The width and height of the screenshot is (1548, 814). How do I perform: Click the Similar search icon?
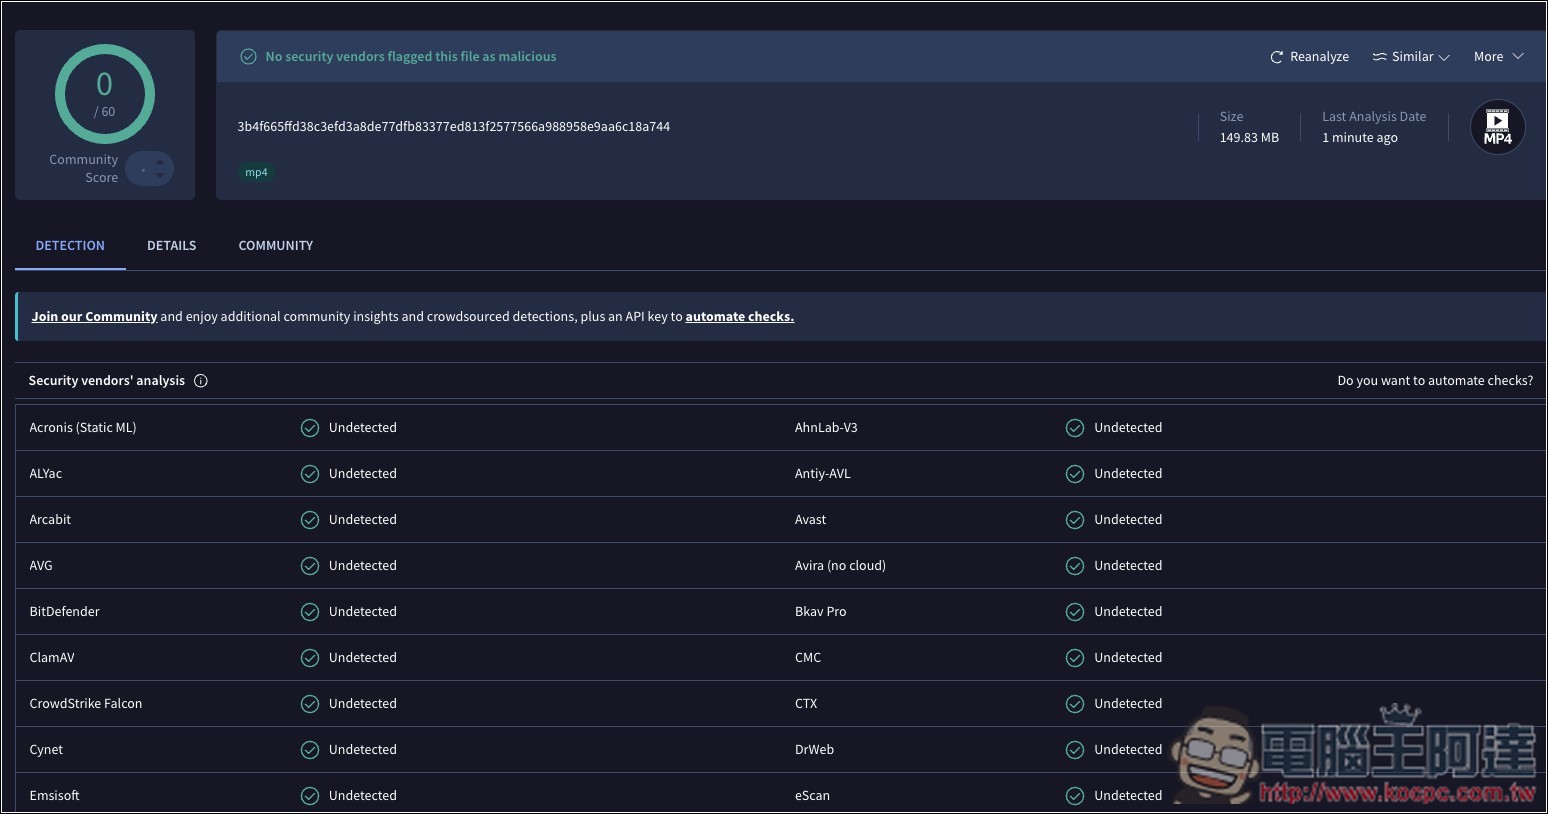[1379, 57]
